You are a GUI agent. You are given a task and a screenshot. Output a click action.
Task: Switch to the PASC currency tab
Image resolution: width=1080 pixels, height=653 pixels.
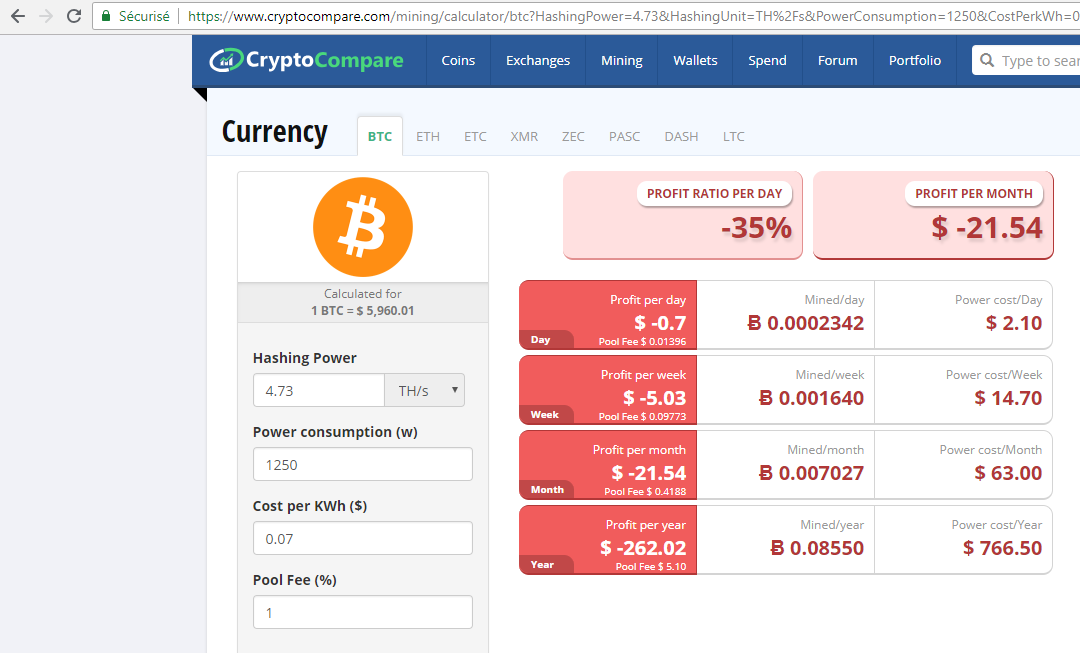624,136
